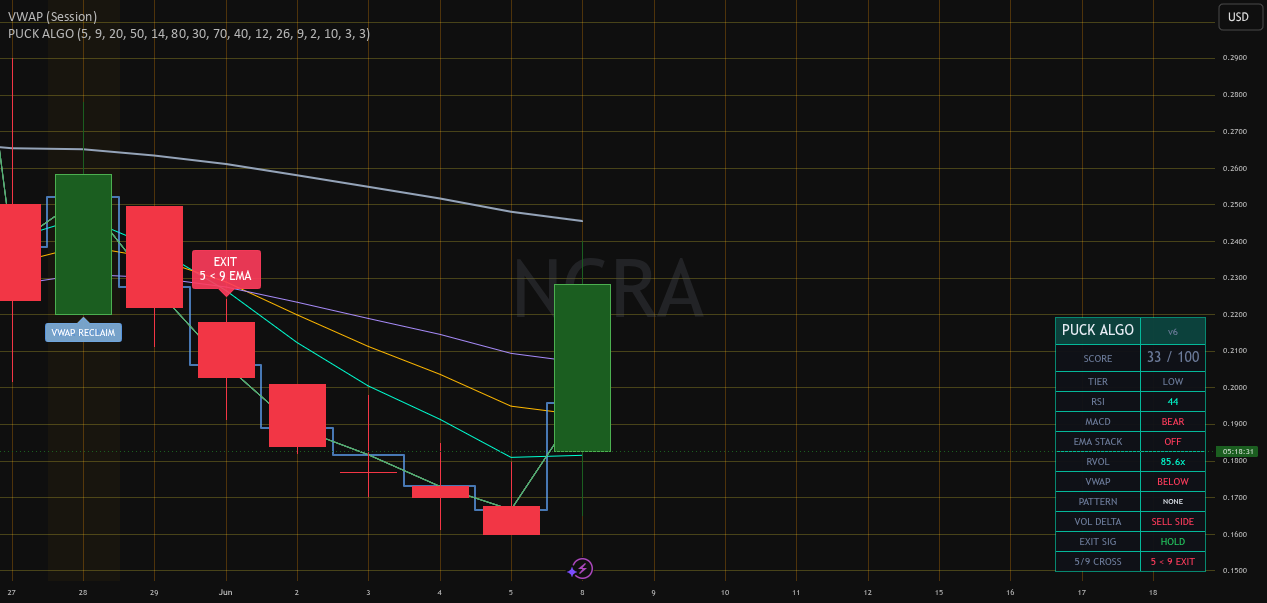
Task: Click the small sparkle icon beside lightning bolt
Action: [x=571, y=572]
